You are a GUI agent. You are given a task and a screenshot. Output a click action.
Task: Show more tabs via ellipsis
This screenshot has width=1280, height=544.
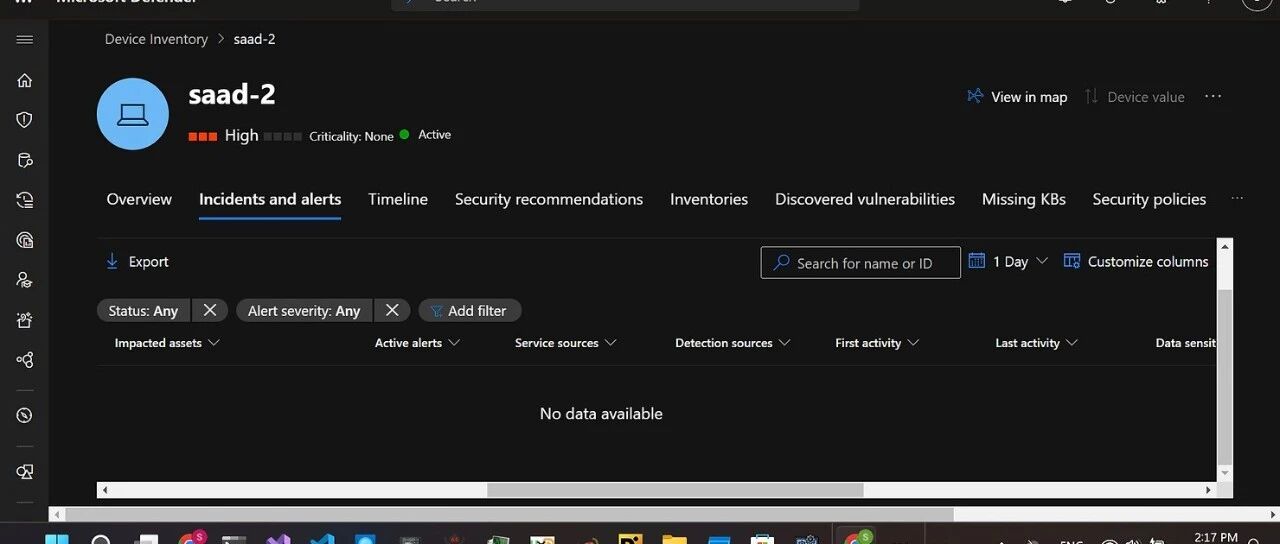pyautogui.click(x=1237, y=198)
